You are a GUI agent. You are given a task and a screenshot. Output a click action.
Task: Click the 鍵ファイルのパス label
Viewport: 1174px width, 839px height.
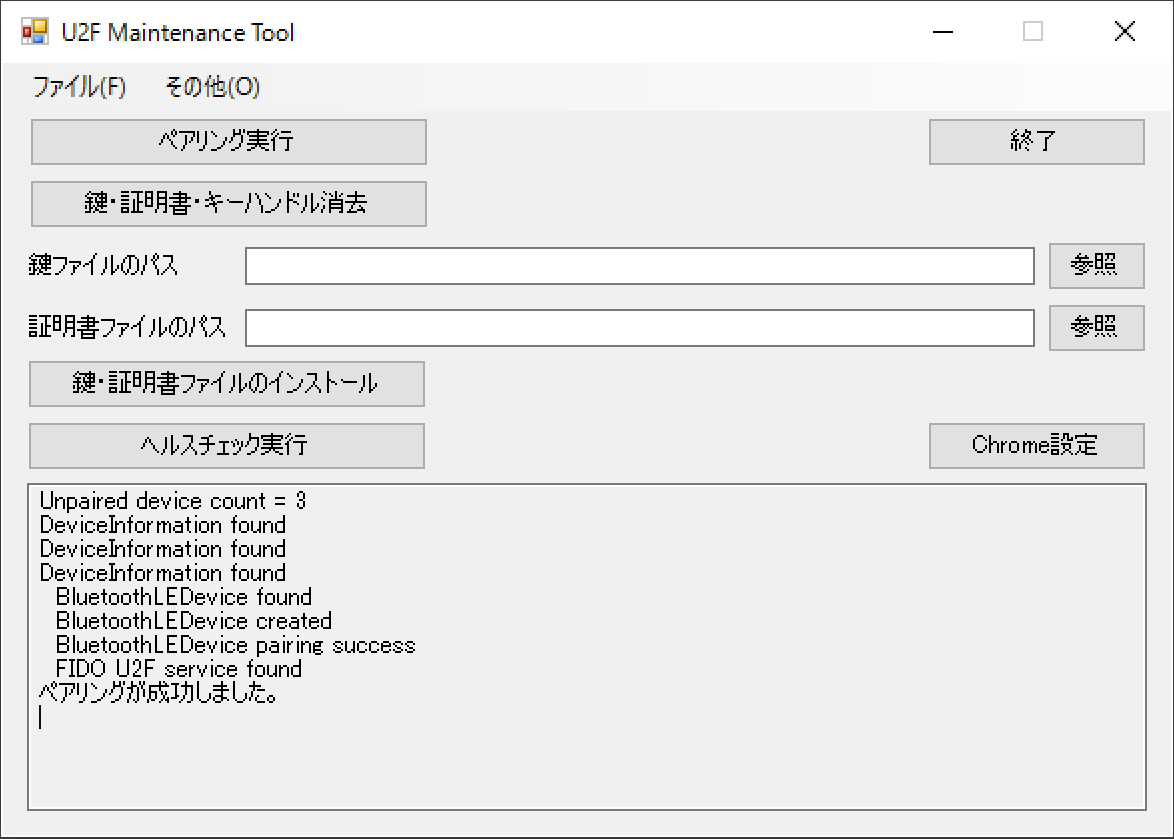click(x=103, y=265)
